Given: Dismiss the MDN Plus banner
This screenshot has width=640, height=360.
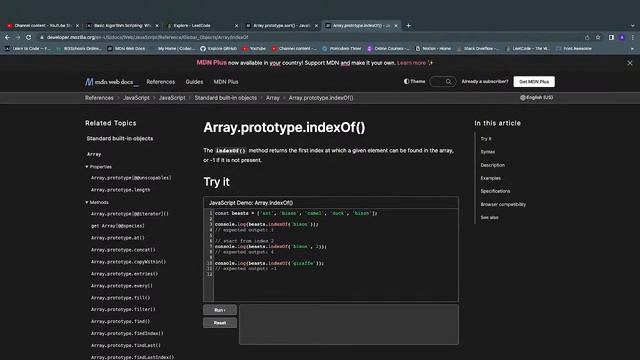Looking at the screenshot, I should [630, 63].
